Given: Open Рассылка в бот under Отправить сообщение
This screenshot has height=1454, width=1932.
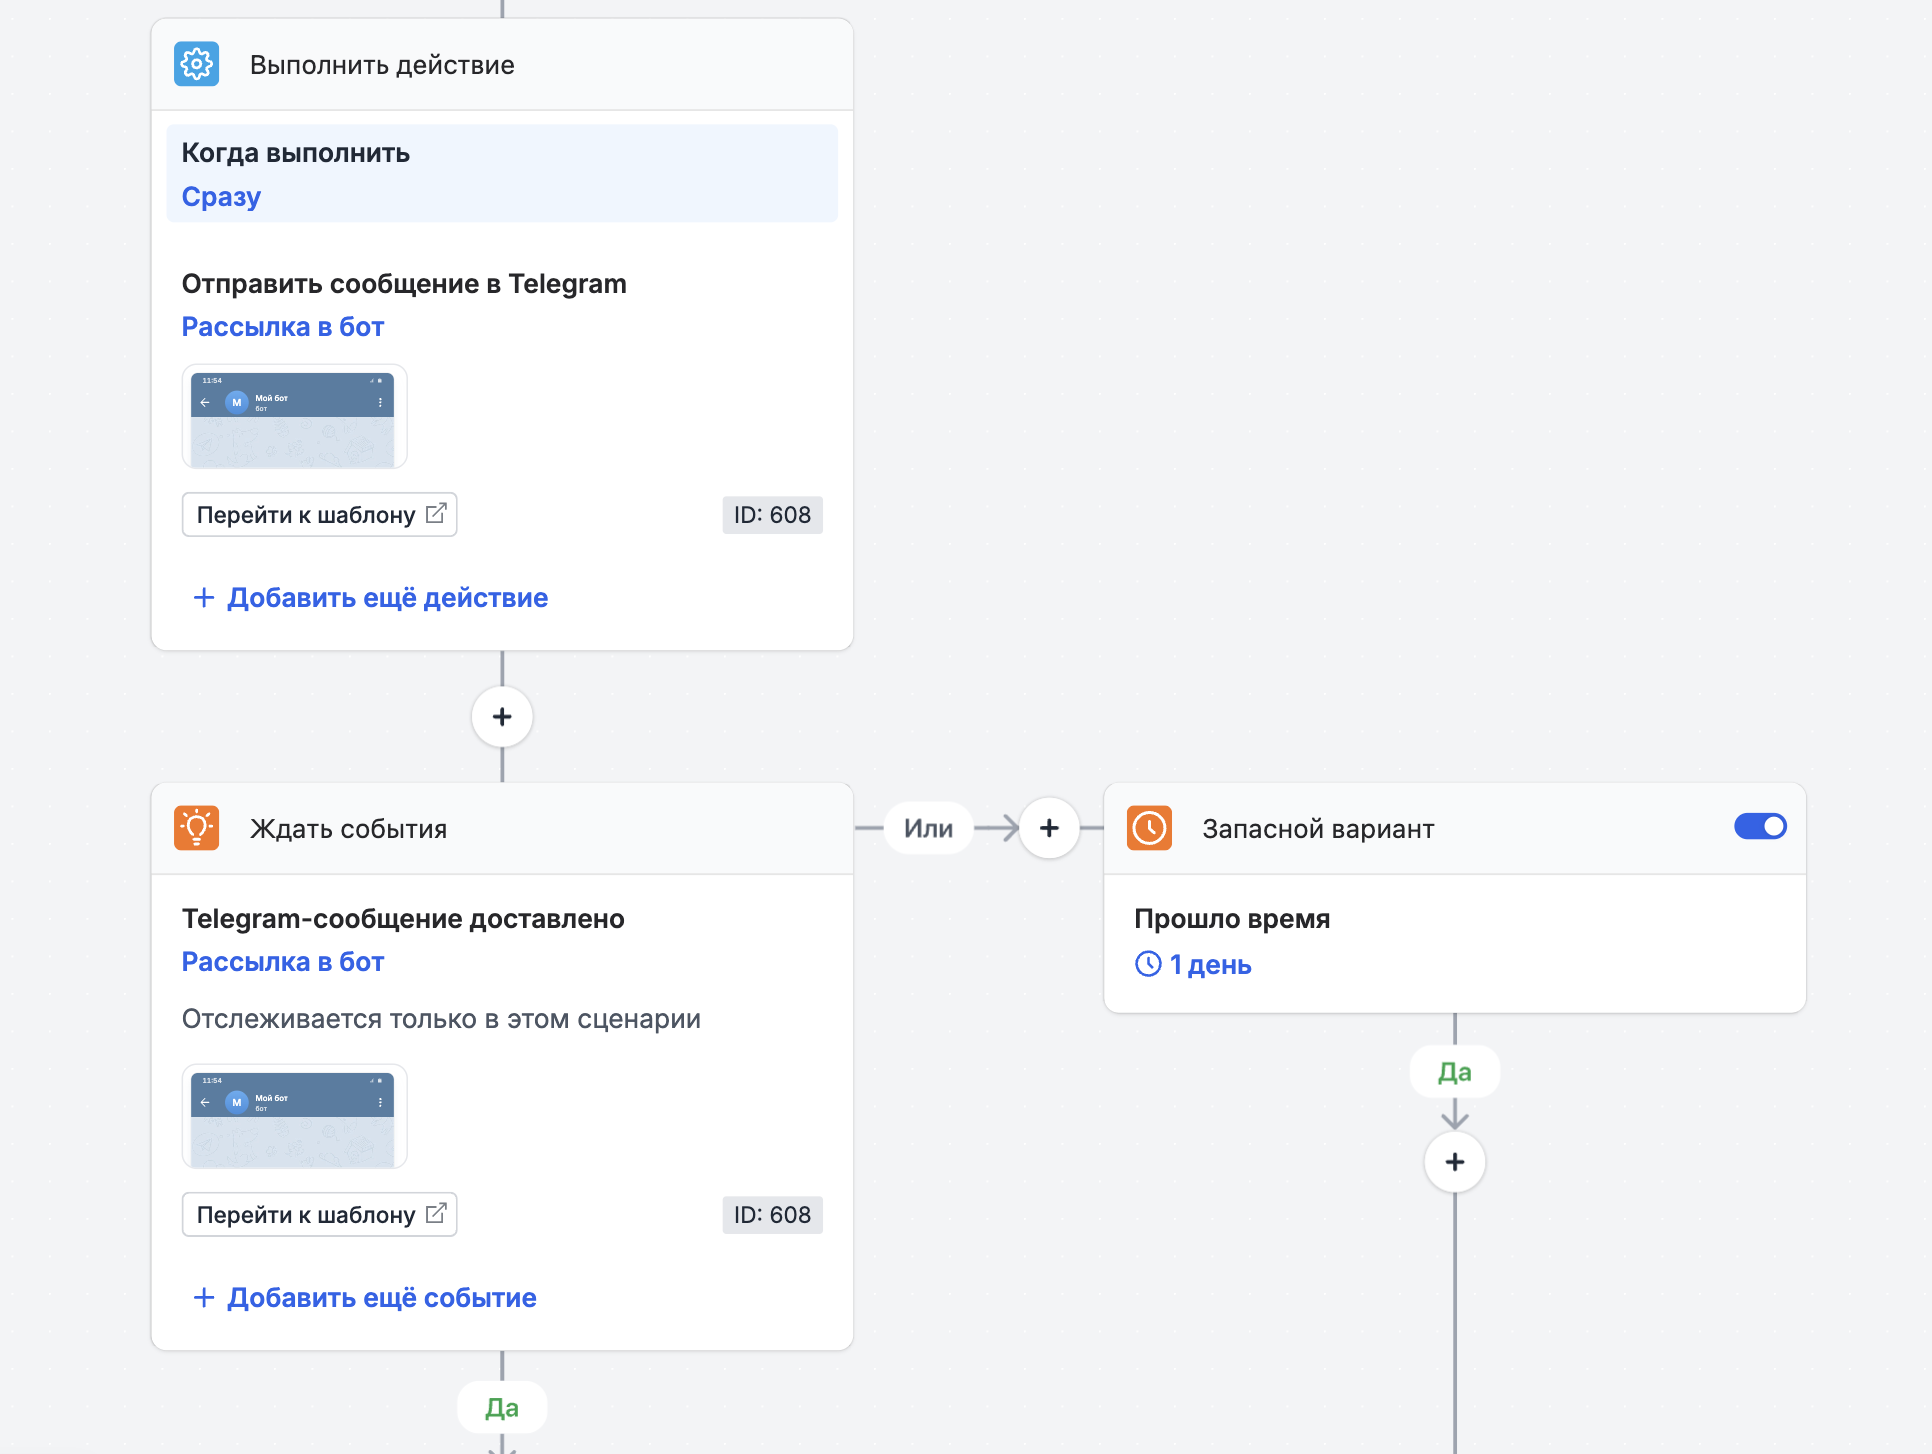Looking at the screenshot, I should (283, 327).
